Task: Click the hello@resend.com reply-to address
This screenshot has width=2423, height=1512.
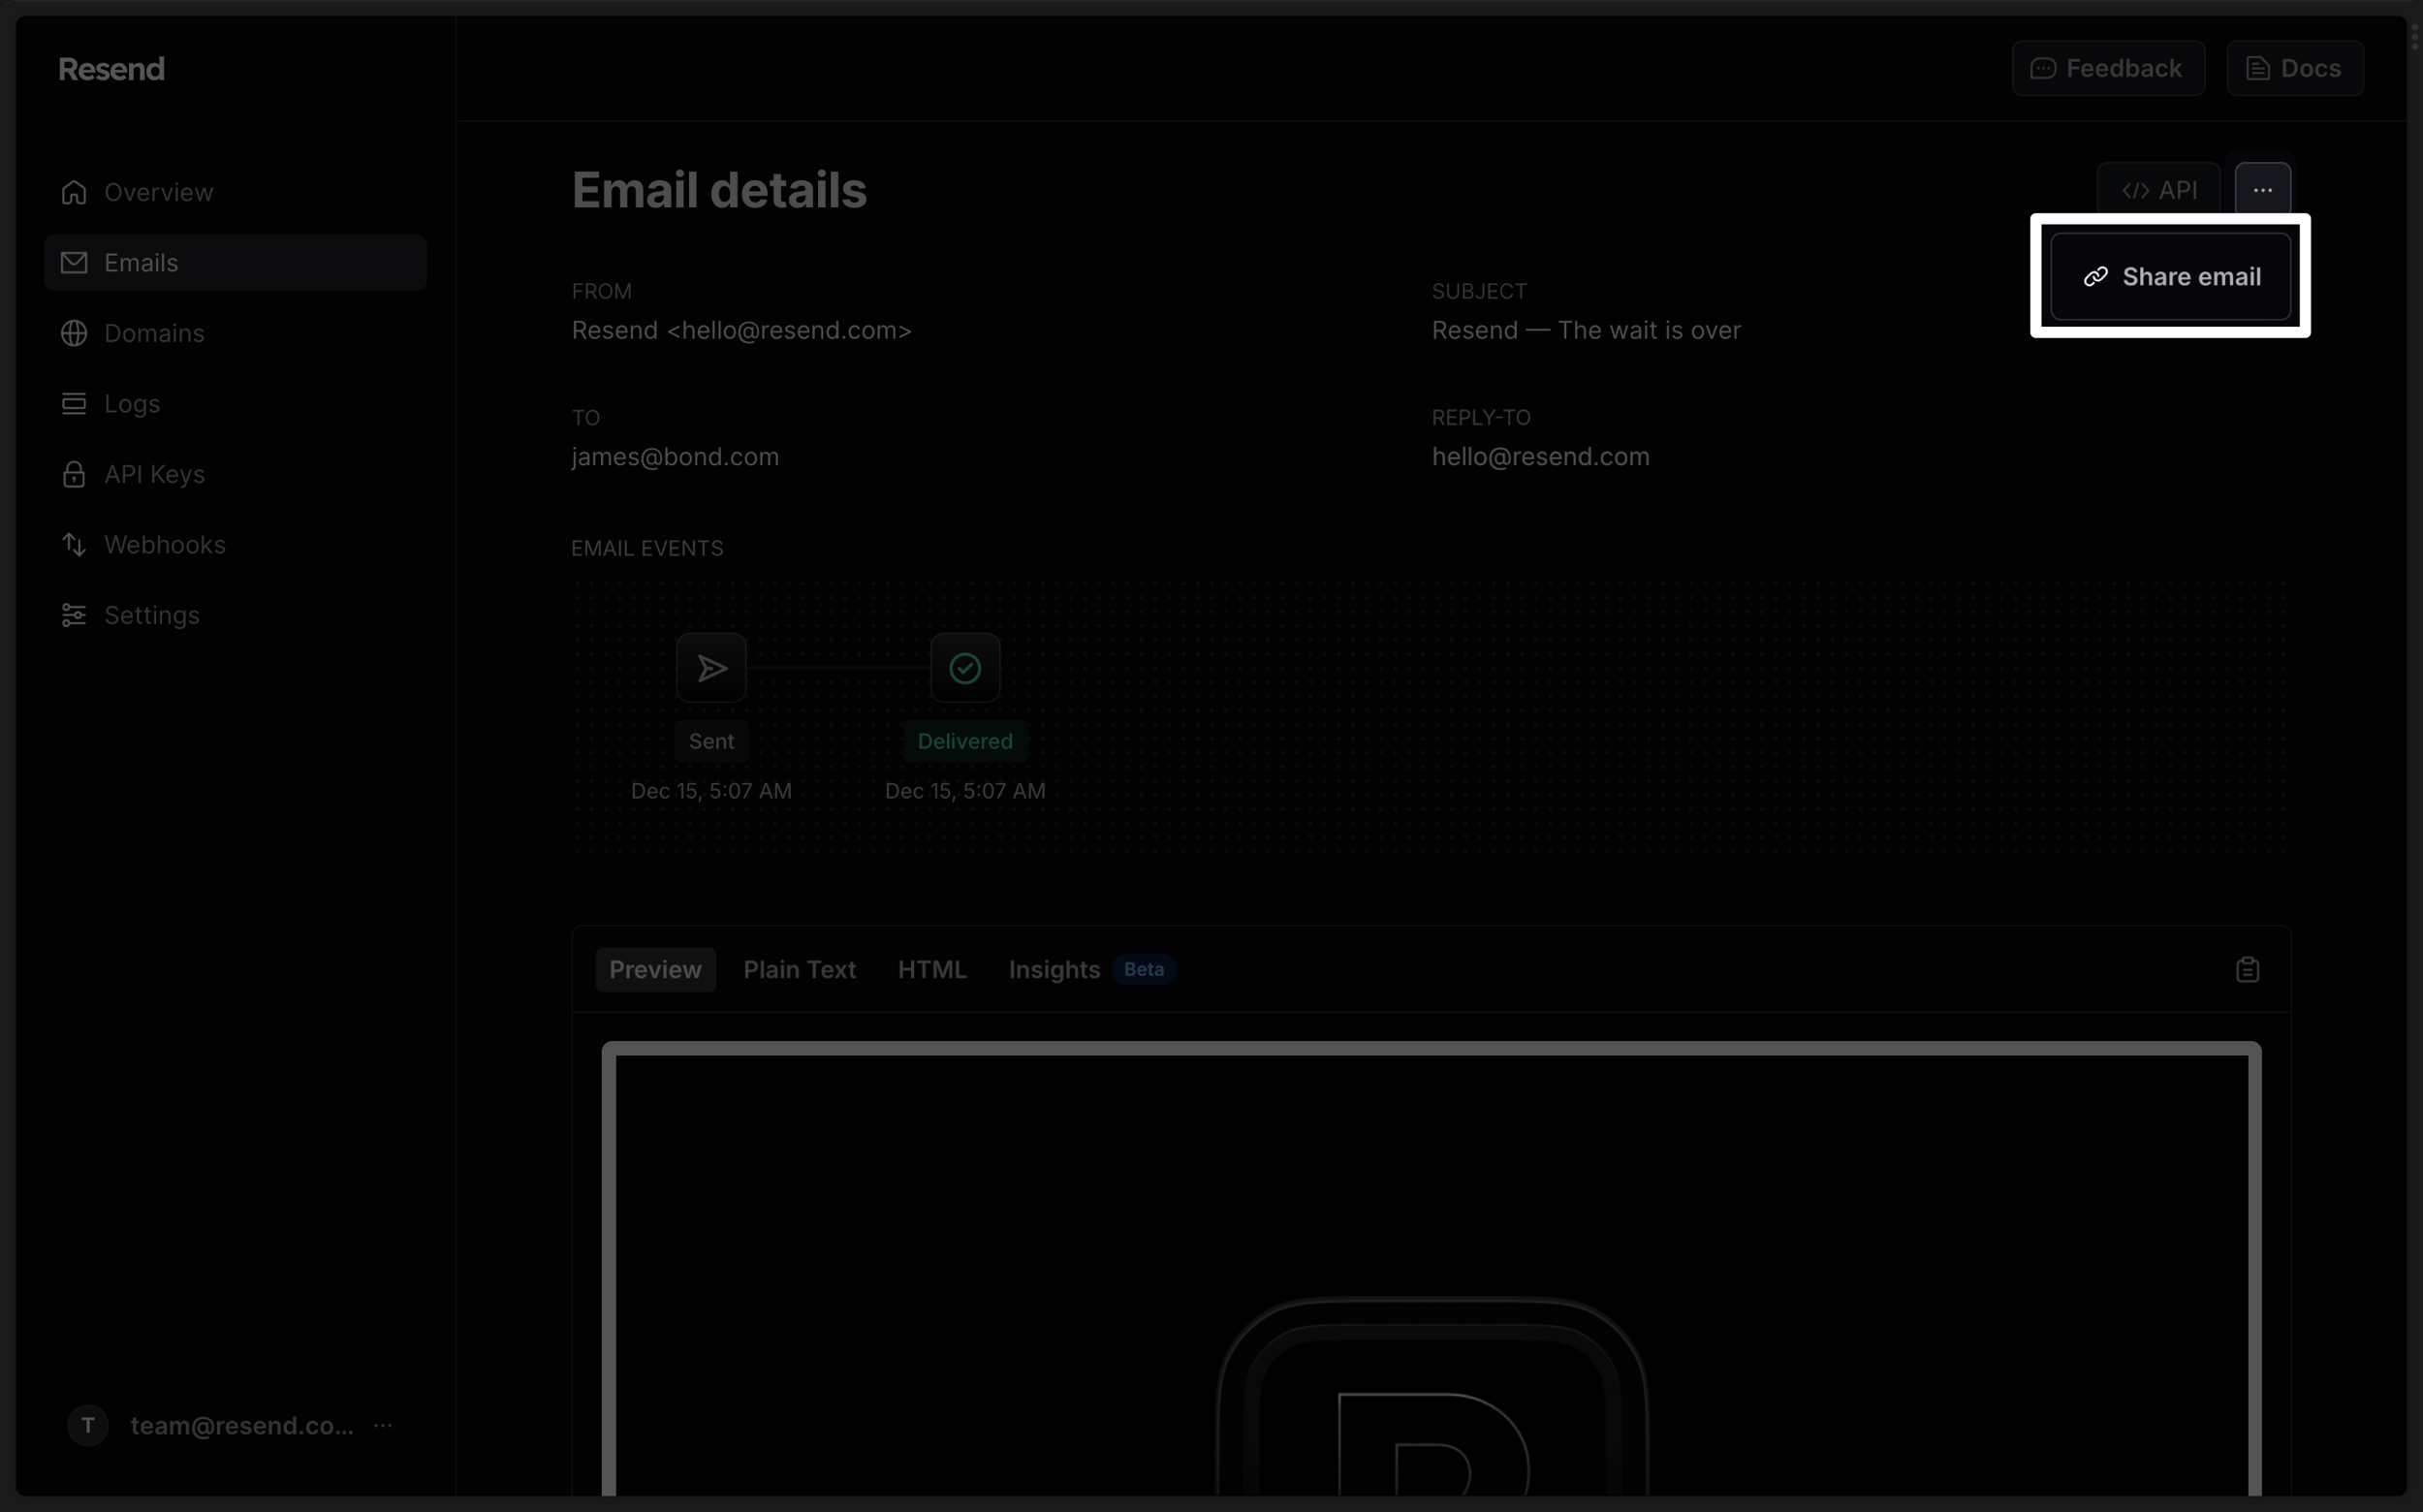Action: tap(1541, 457)
